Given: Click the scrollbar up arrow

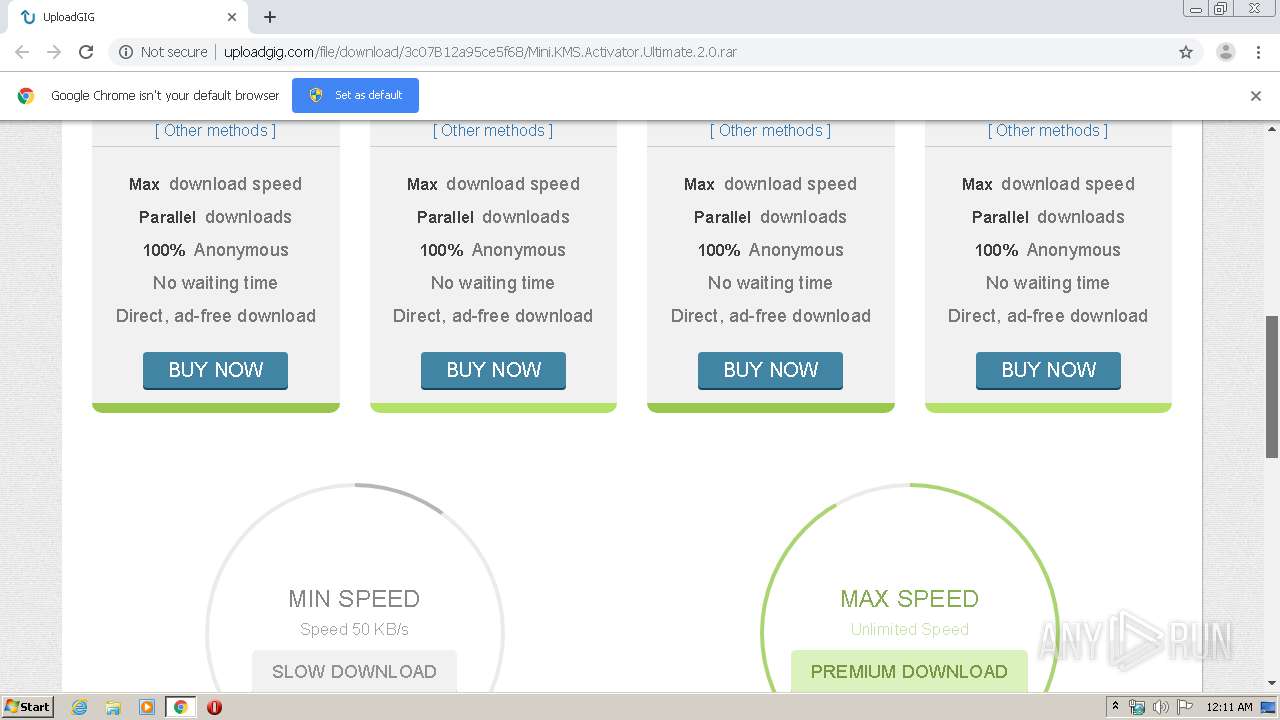Looking at the screenshot, I should (1272, 129).
